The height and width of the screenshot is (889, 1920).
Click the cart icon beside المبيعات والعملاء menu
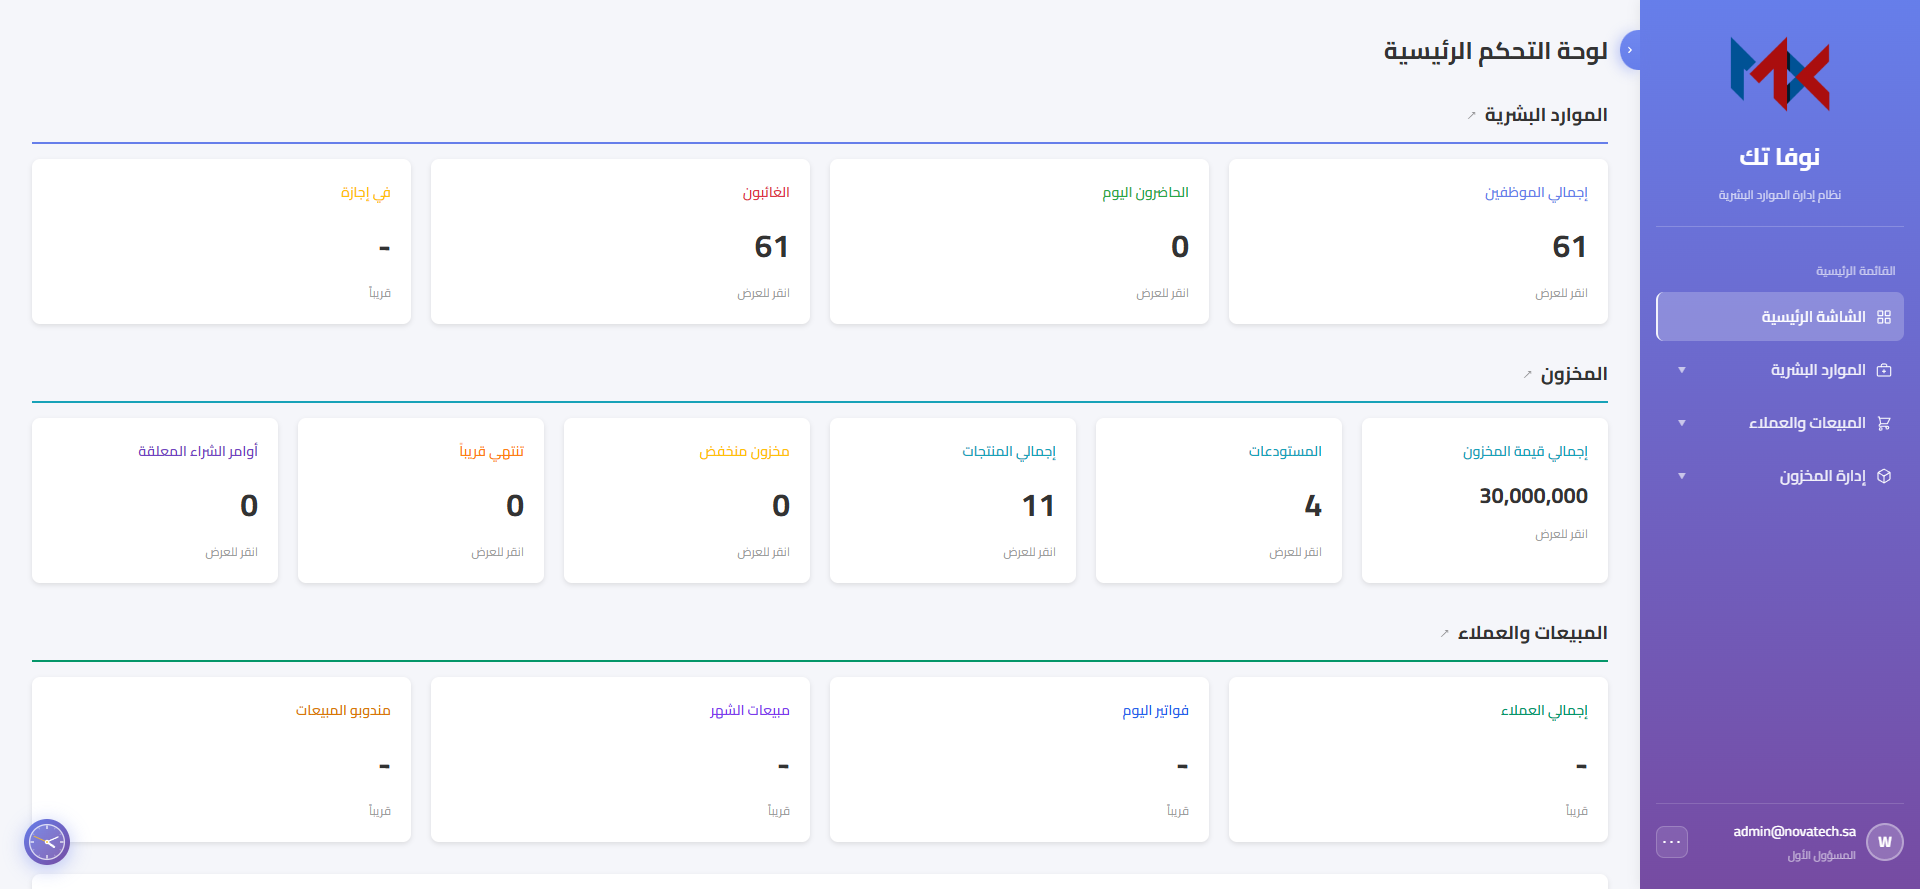point(1884,423)
